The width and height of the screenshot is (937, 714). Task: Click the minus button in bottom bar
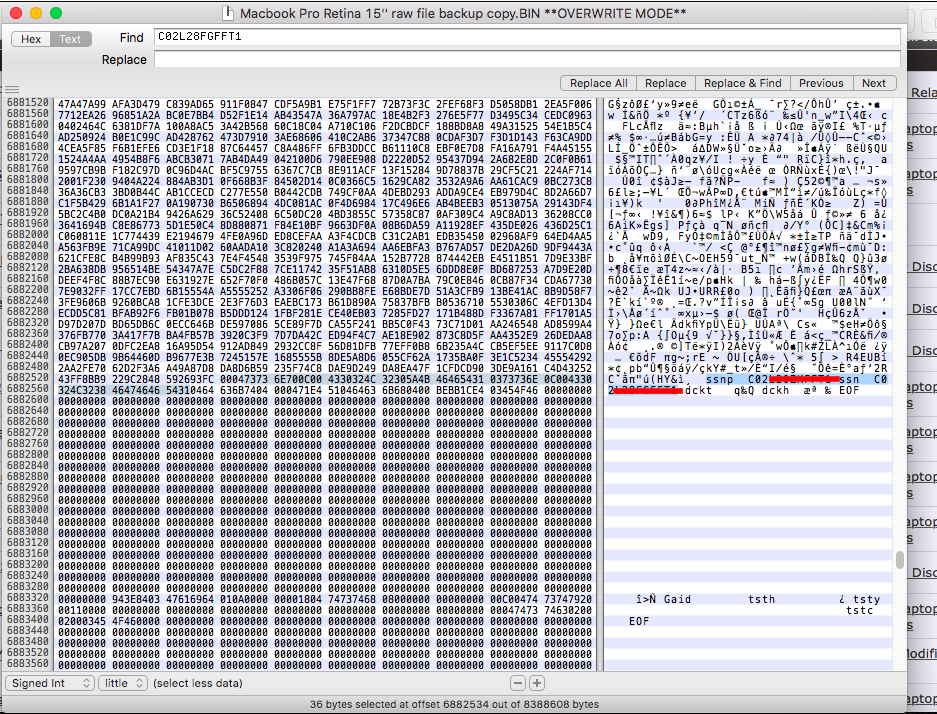point(518,683)
